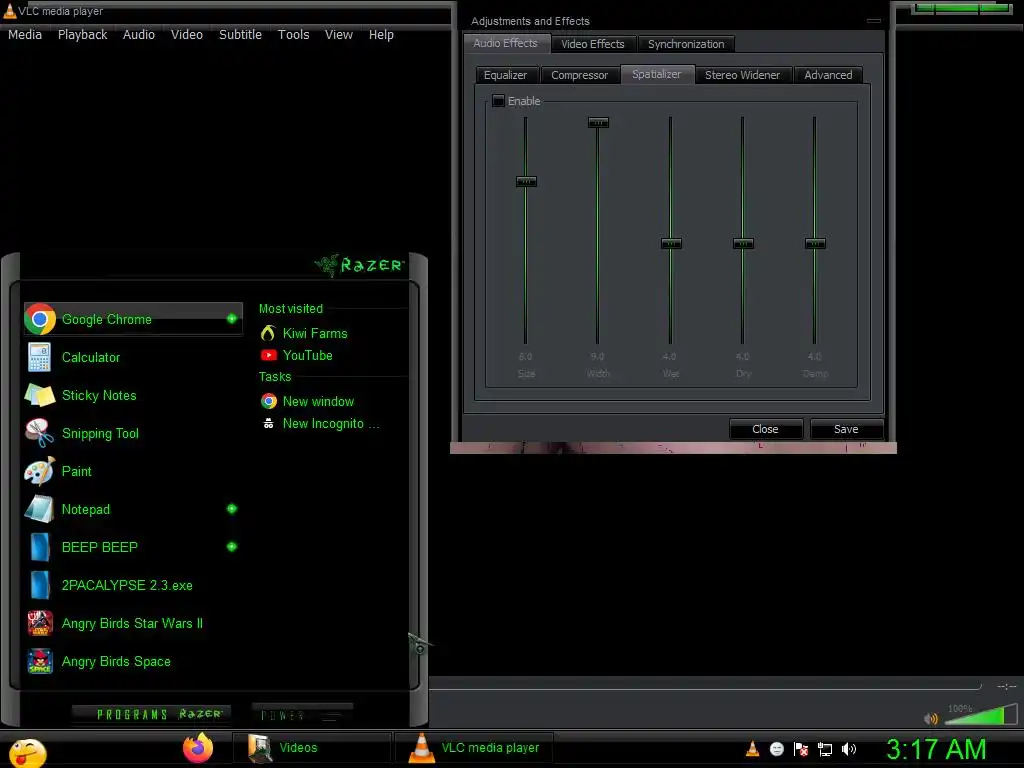
Task: Open Playback menu in VLC
Action: [82, 35]
